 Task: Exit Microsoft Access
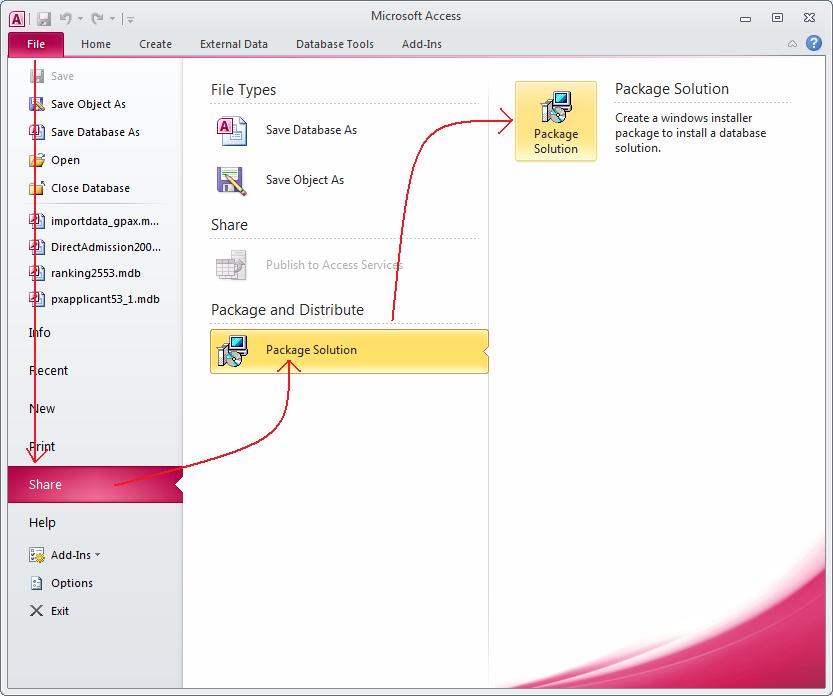[60, 611]
